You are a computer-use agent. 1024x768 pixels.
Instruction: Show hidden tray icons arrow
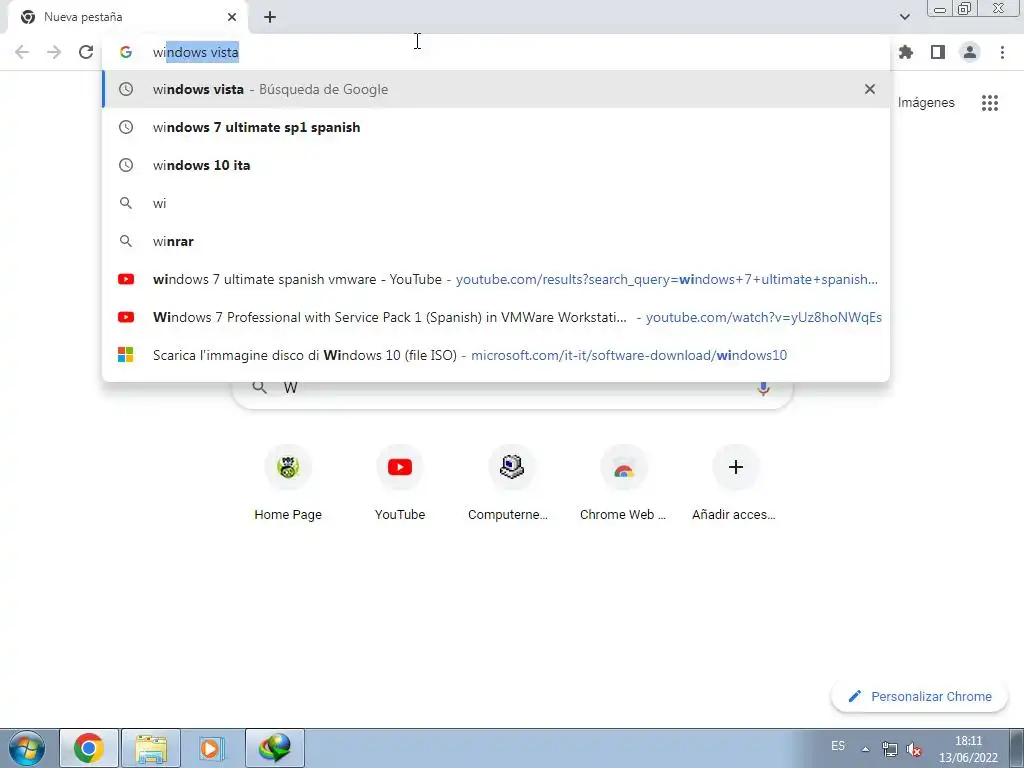[x=865, y=749]
